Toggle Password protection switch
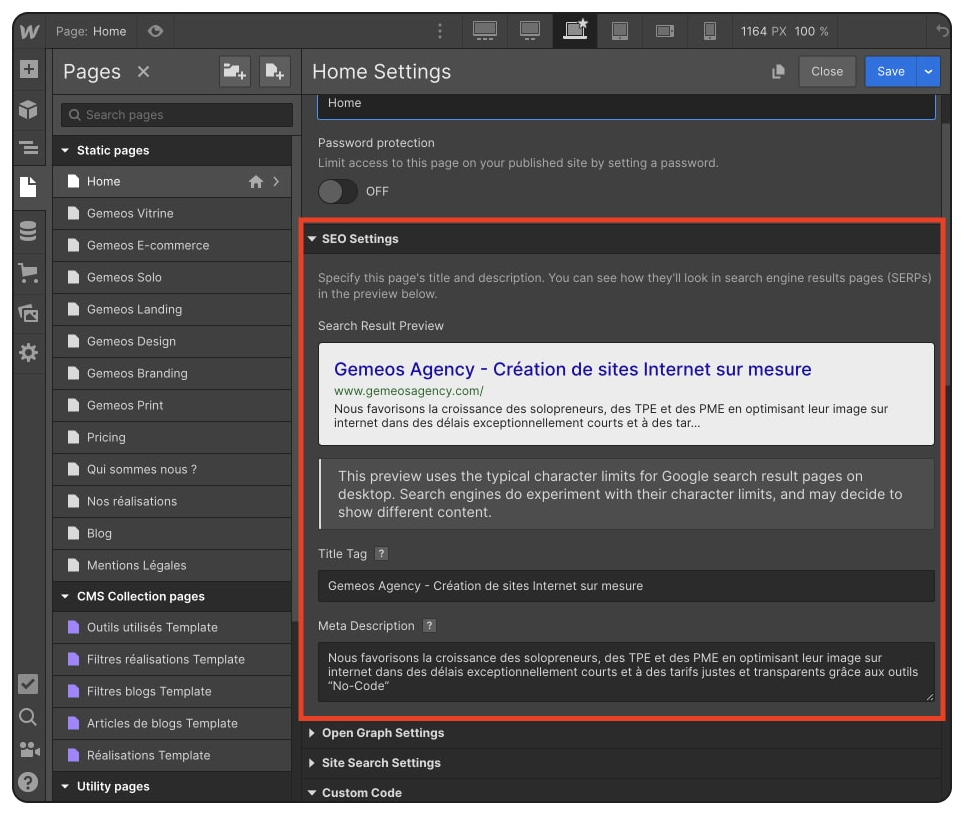964x815 pixels. [337, 191]
